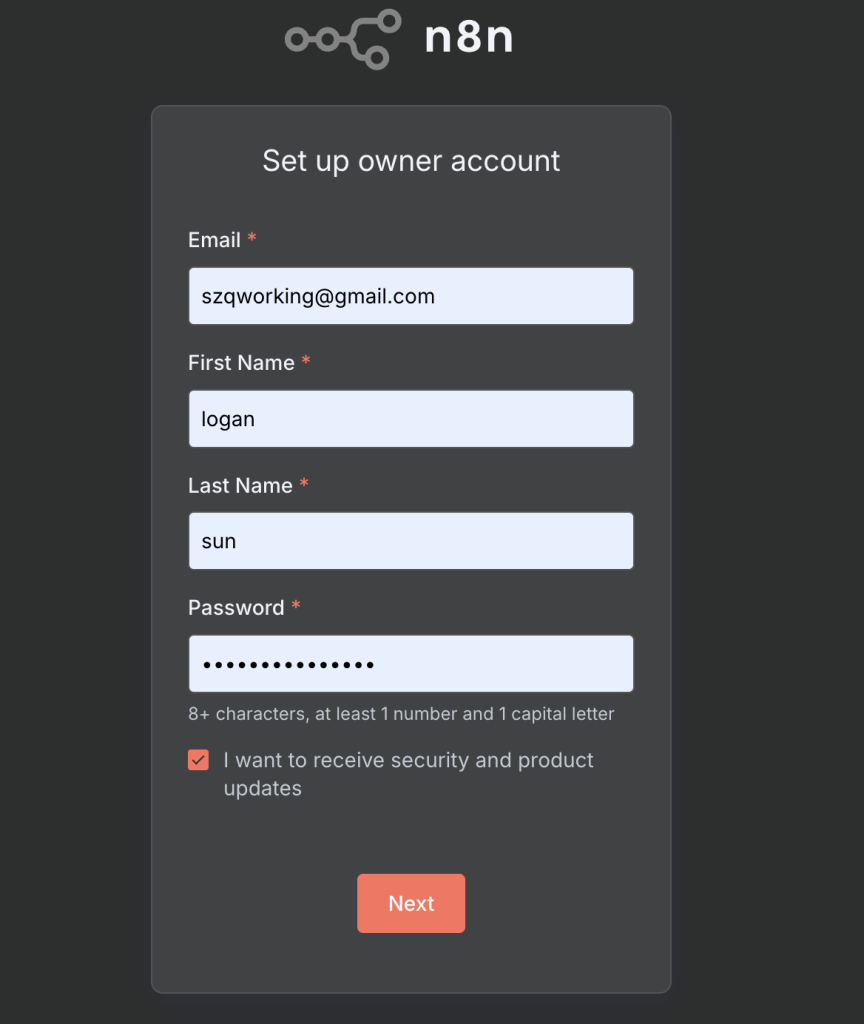Click the First Name field label
864x1024 pixels.
pyautogui.click(x=241, y=363)
